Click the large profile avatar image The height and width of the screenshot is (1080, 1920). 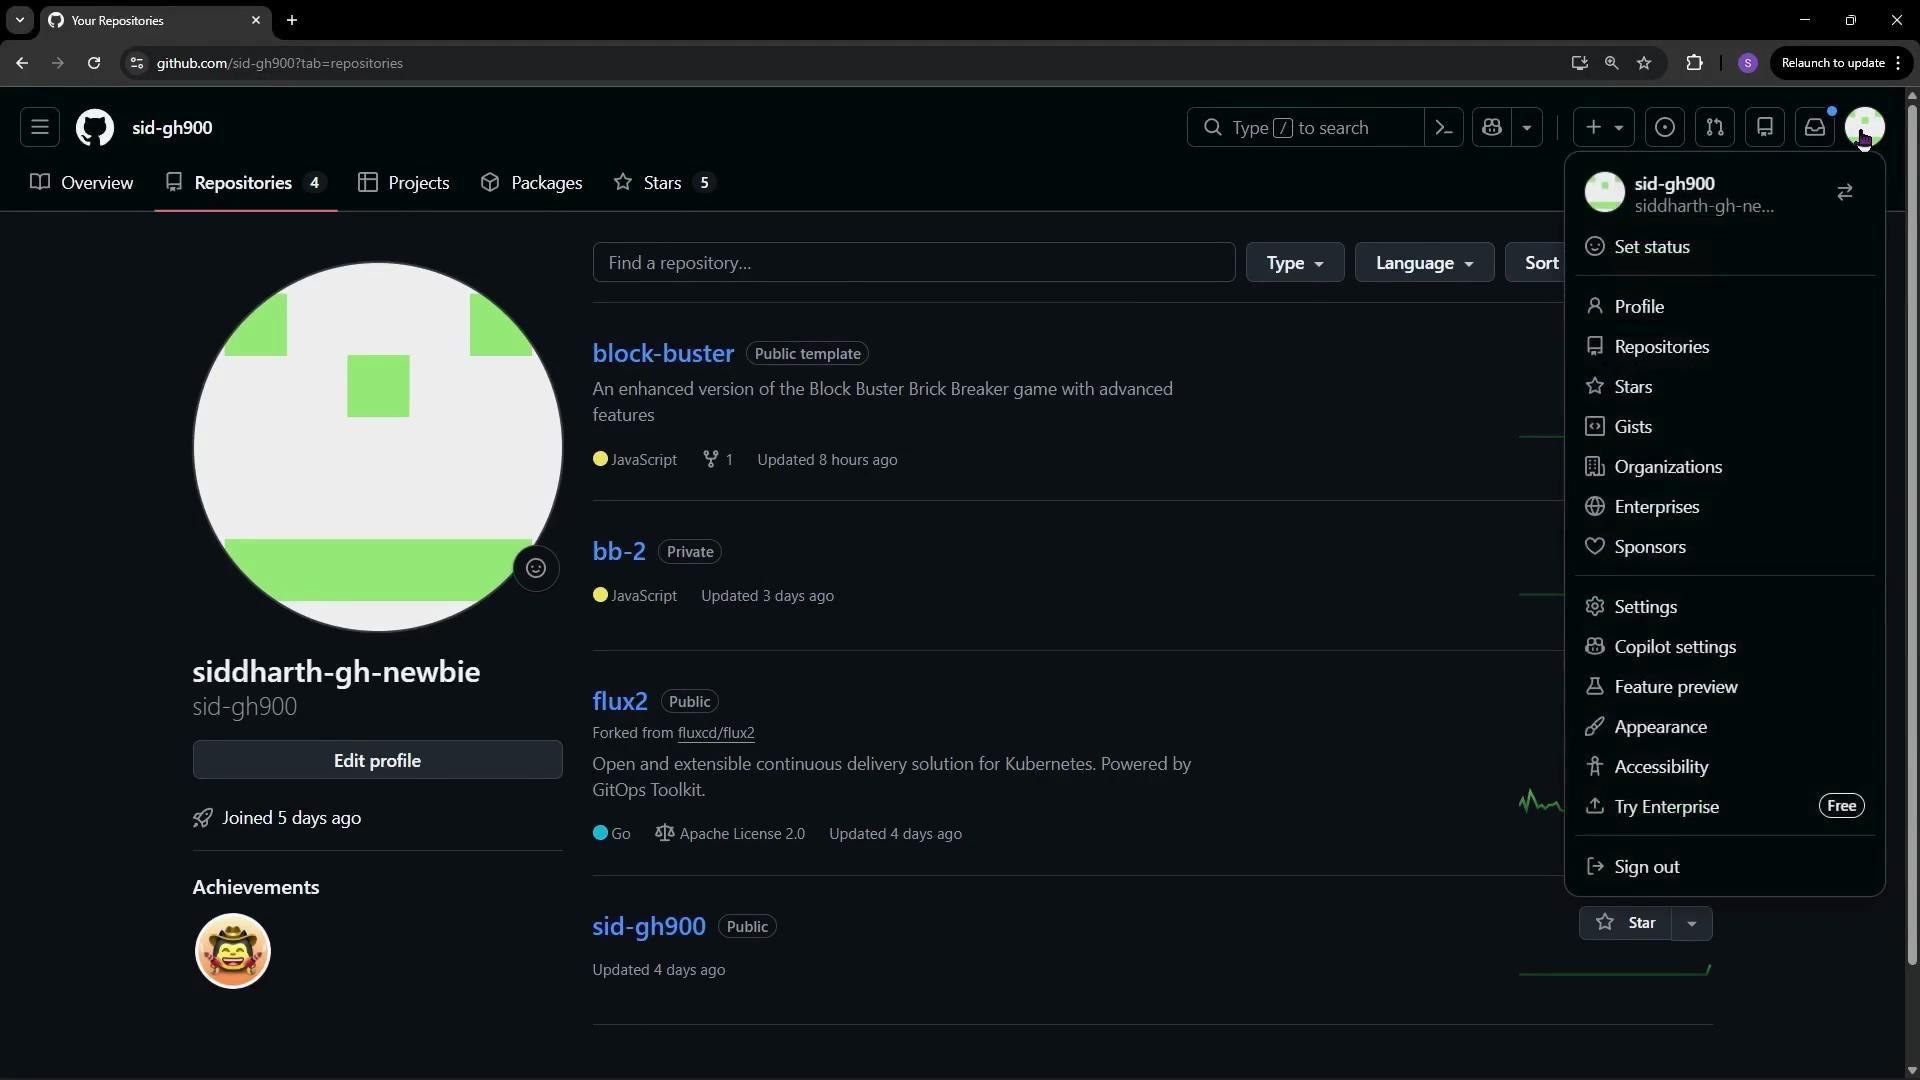(x=378, y=447)
